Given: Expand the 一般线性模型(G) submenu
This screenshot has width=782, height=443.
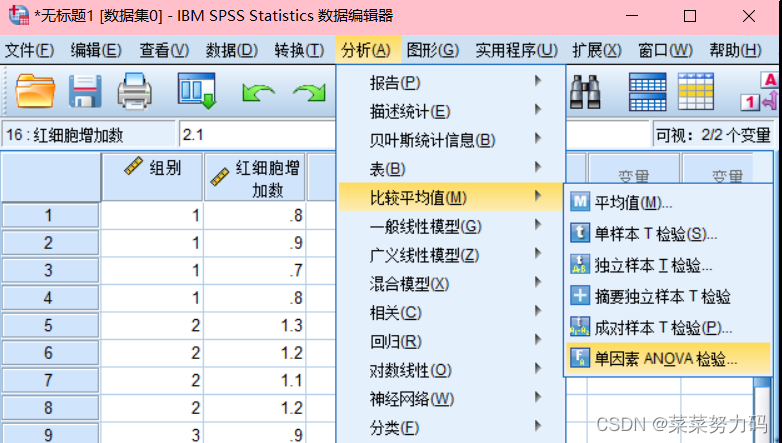Looking at the screenshot, I should (x=425, y=226).
